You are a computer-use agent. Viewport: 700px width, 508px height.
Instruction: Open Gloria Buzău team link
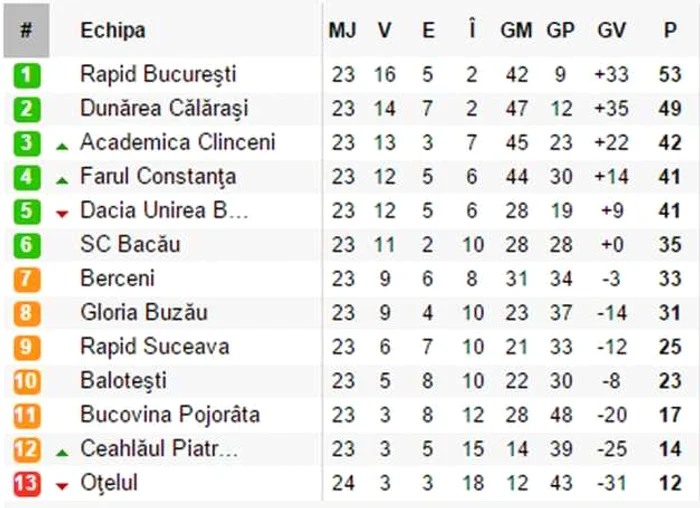click(x=144, y=312)
